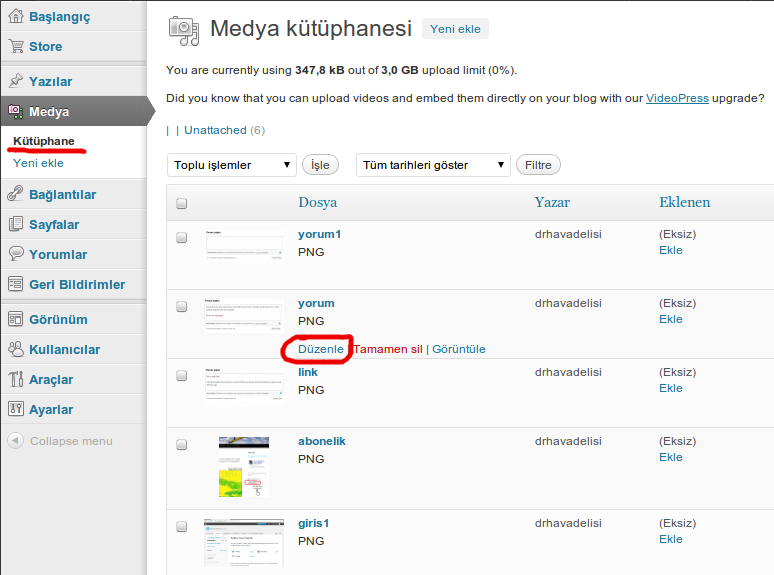Click the Başlangıç home icon in sidebar
774x575 pixels.
coord(15,17)
